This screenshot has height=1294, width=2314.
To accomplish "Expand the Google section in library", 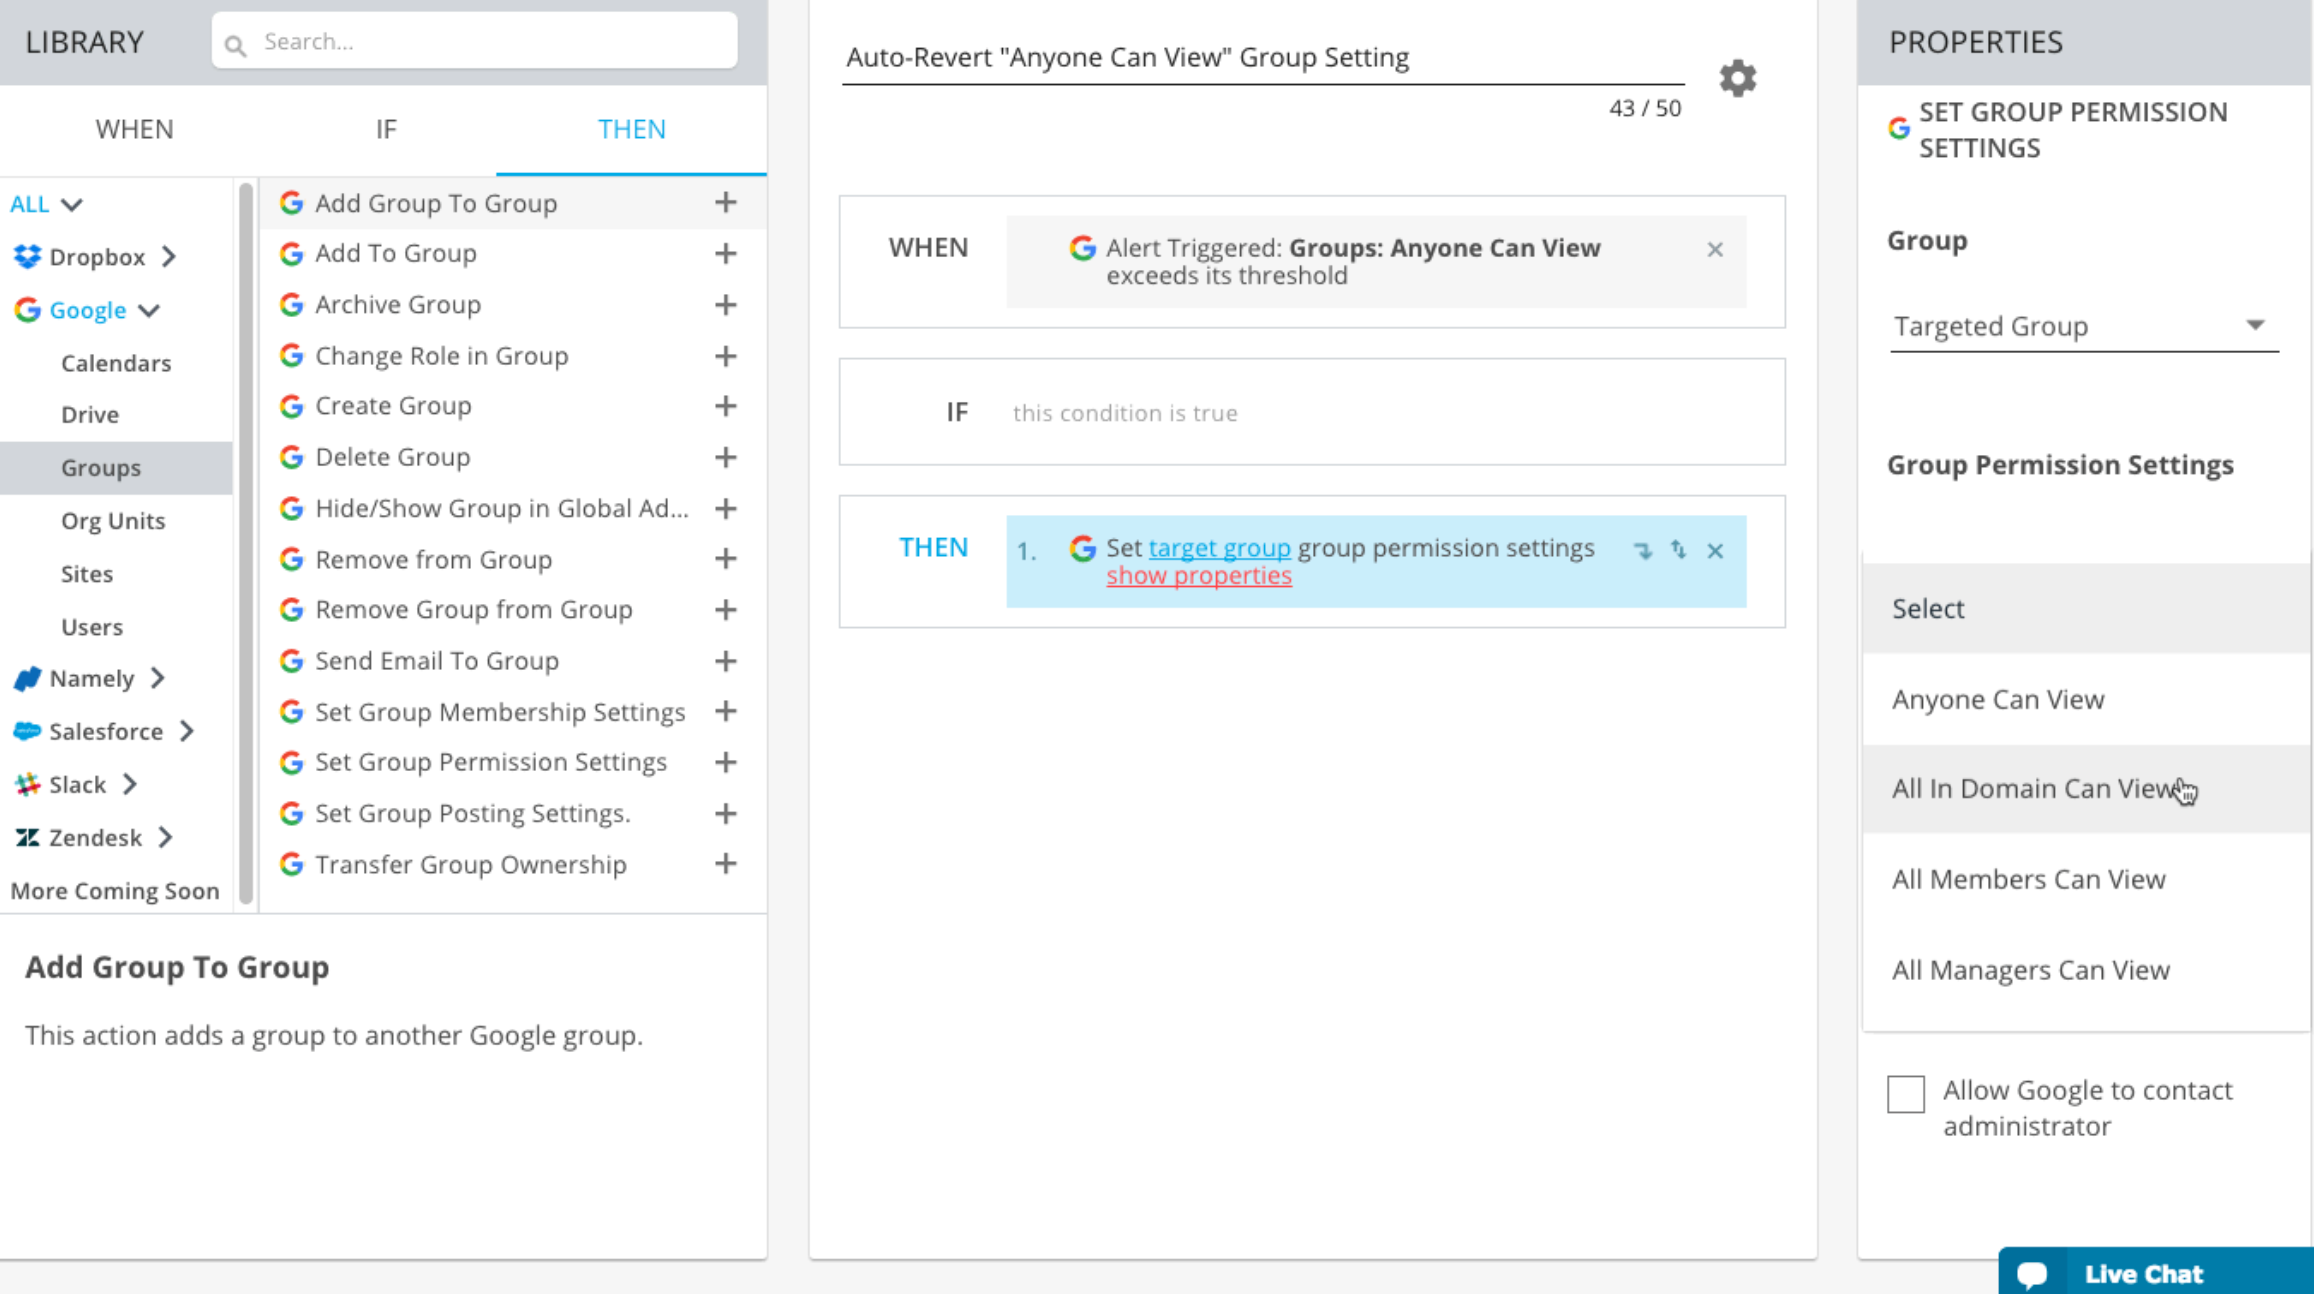I will click(149, 310).
